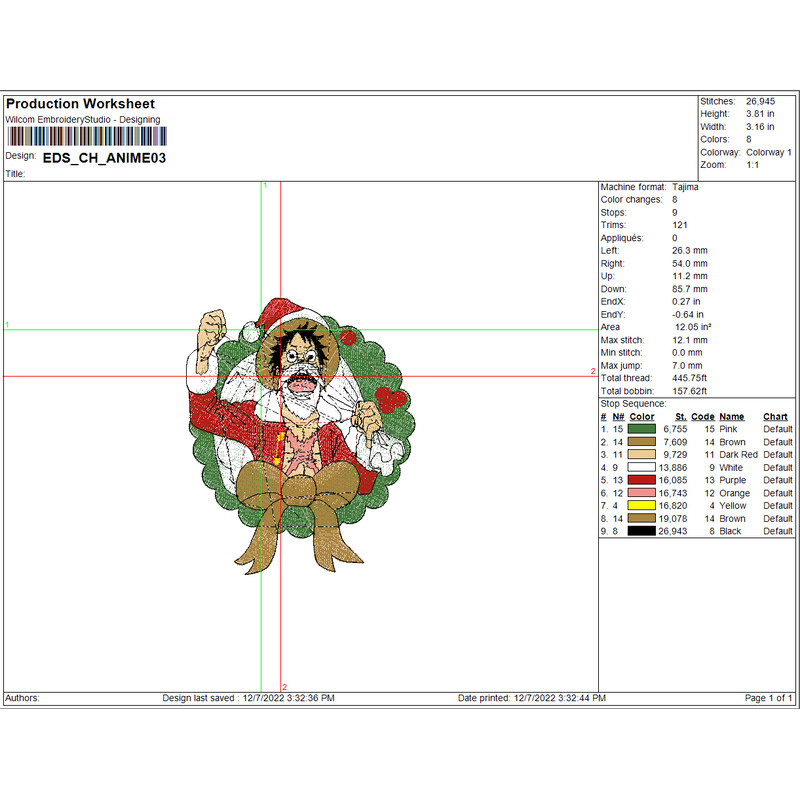Viewport: 800px width, 800px height.
Task: Click the design name EDS_CH_ANIME03
Action: tap(105, 158)
